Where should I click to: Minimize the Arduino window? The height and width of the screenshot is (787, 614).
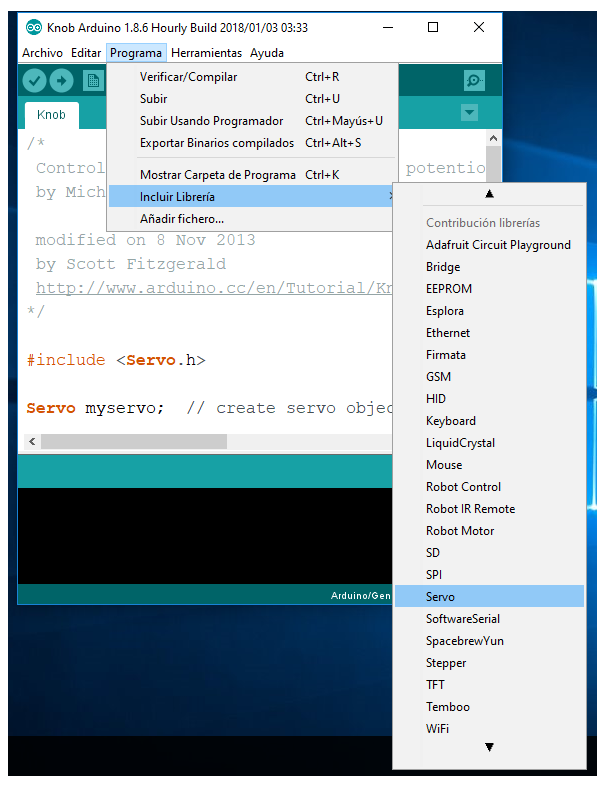(x=388, y=27)
